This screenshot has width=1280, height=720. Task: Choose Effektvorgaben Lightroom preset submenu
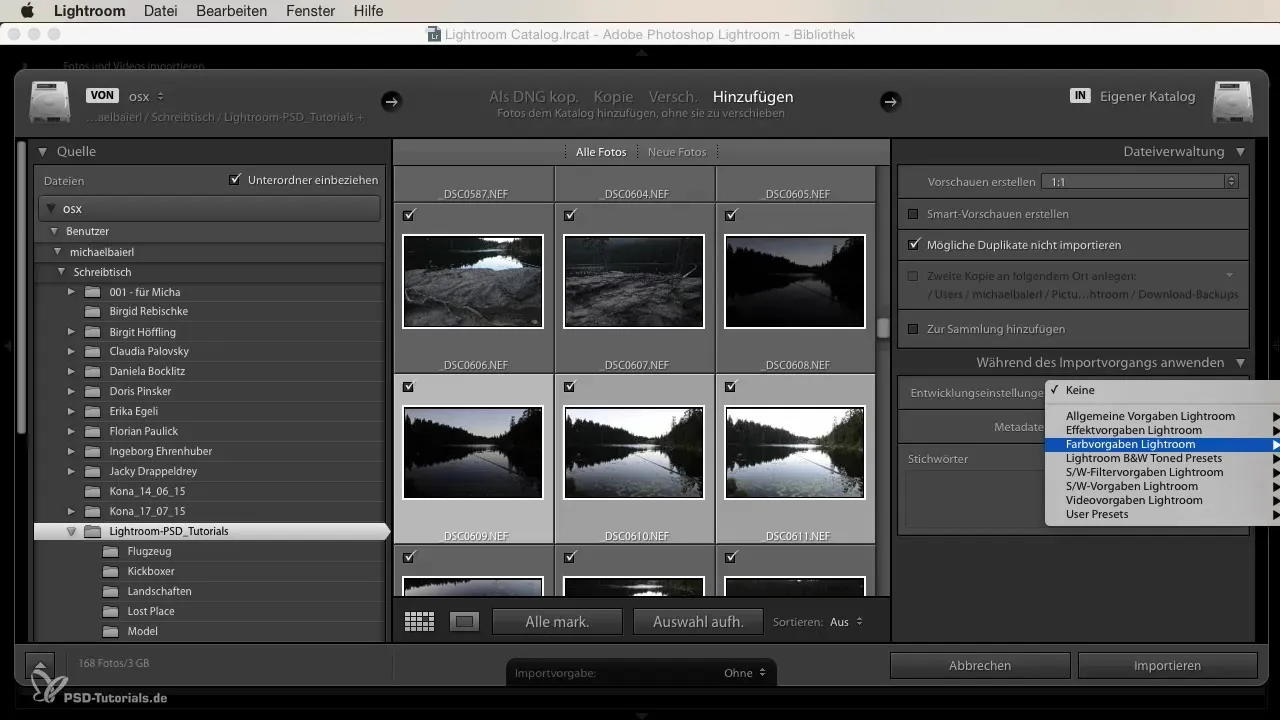[x=1162, y=430]
